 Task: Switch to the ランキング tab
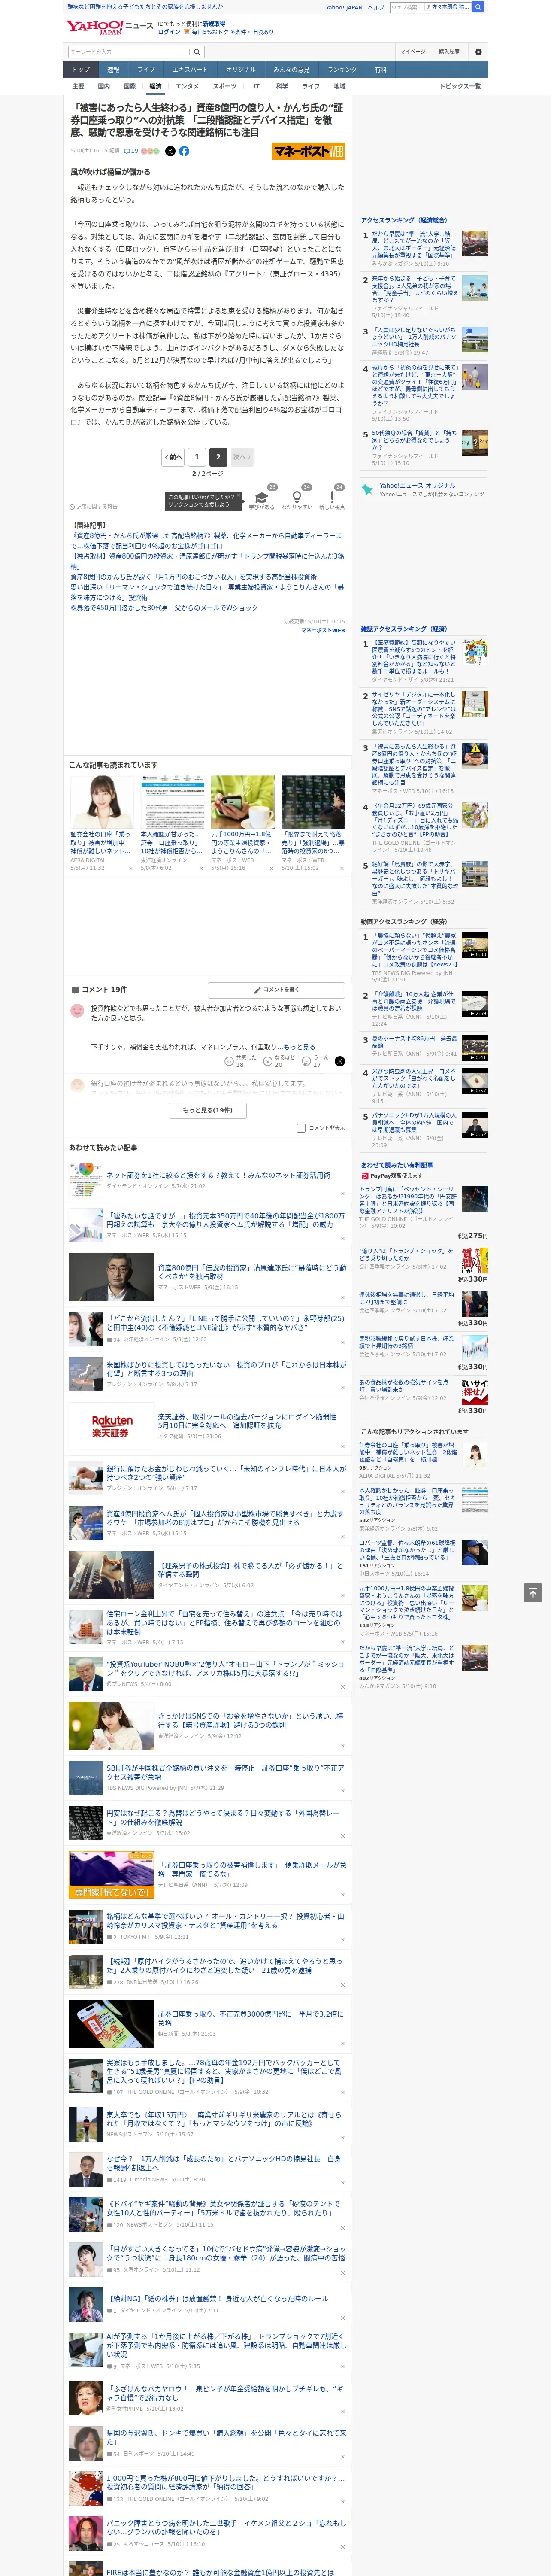(342, 70)
